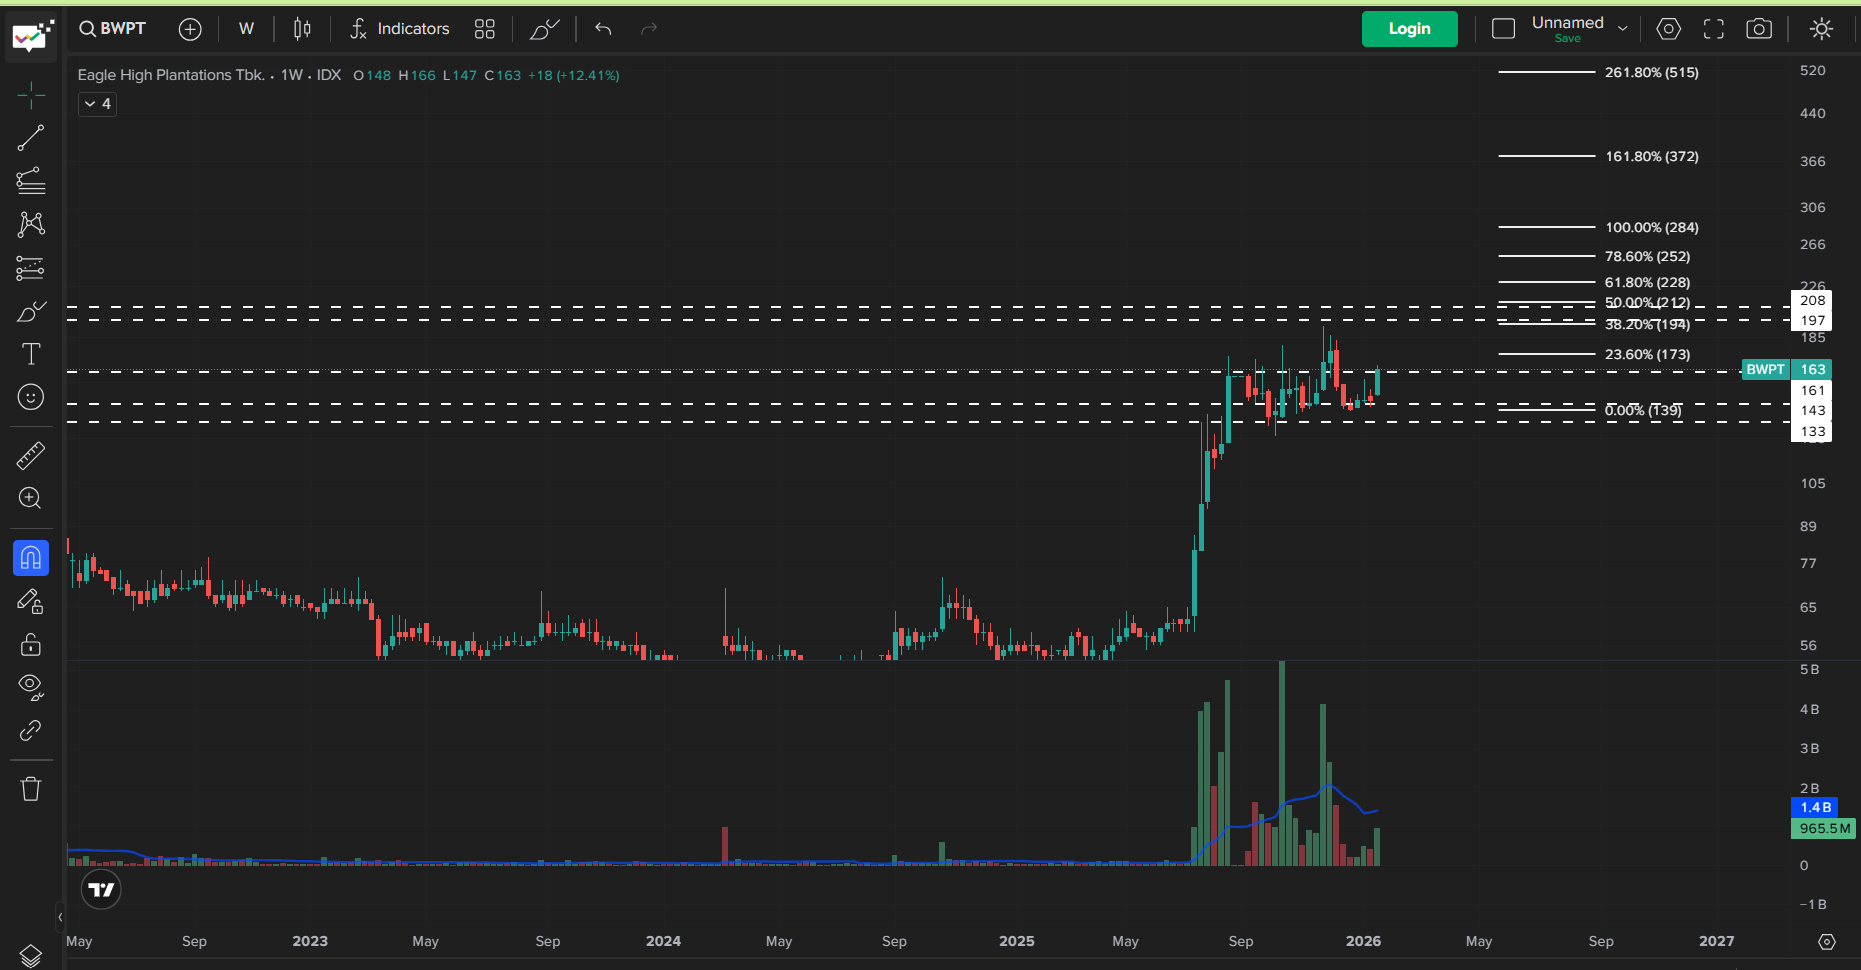
Task: Select the trend line tool
Action: coord(31,138)
